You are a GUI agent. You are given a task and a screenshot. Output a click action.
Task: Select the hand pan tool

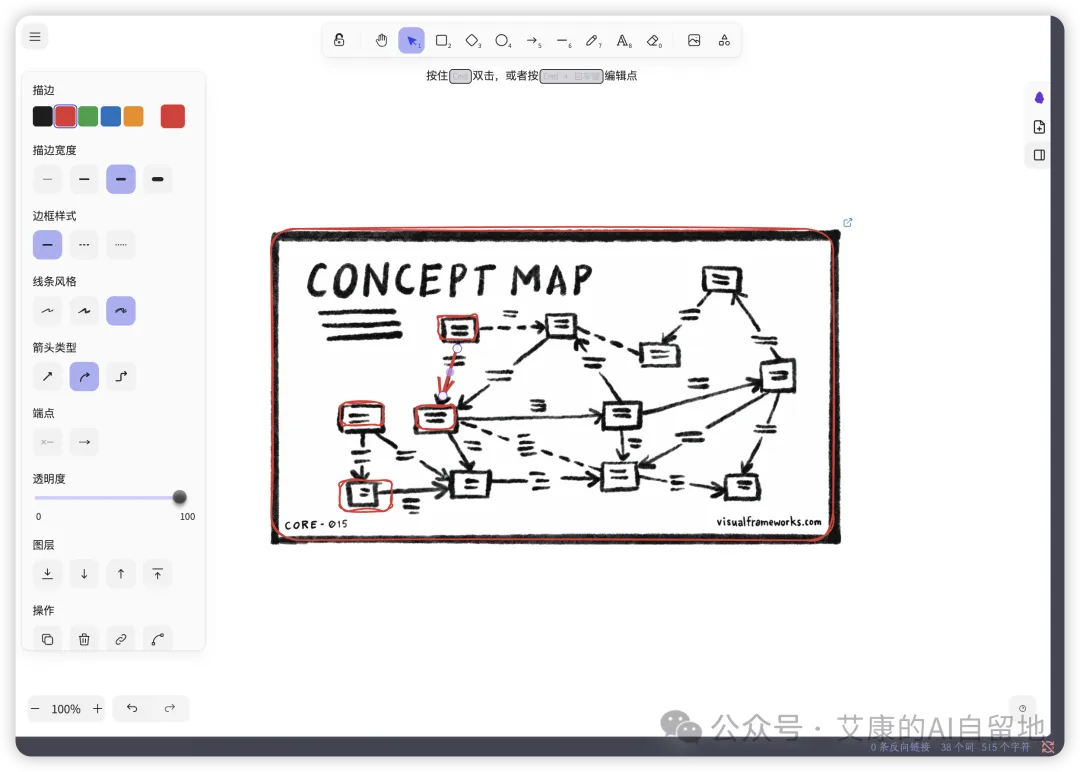382,41
